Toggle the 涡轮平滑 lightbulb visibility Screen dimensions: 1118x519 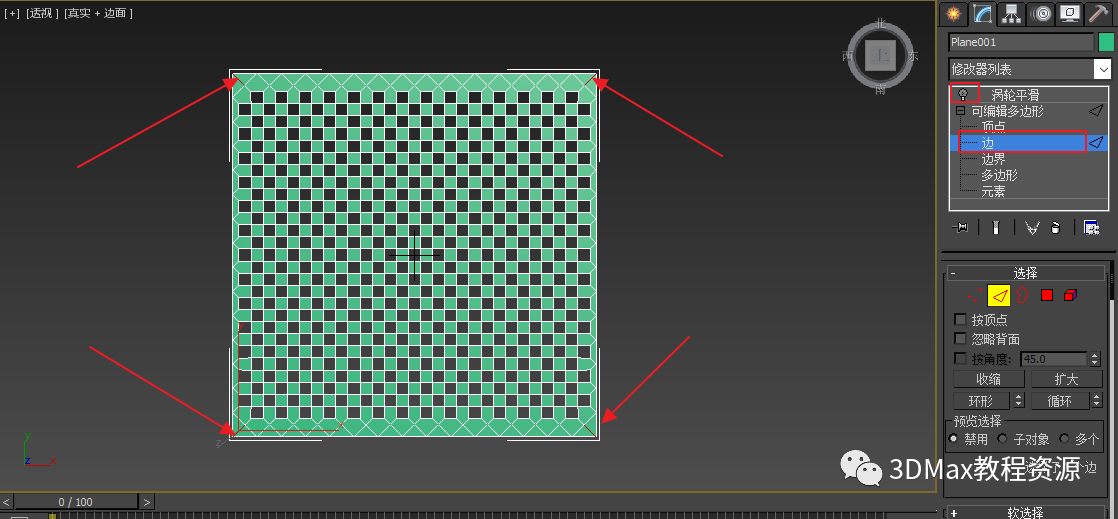(963, 94)
